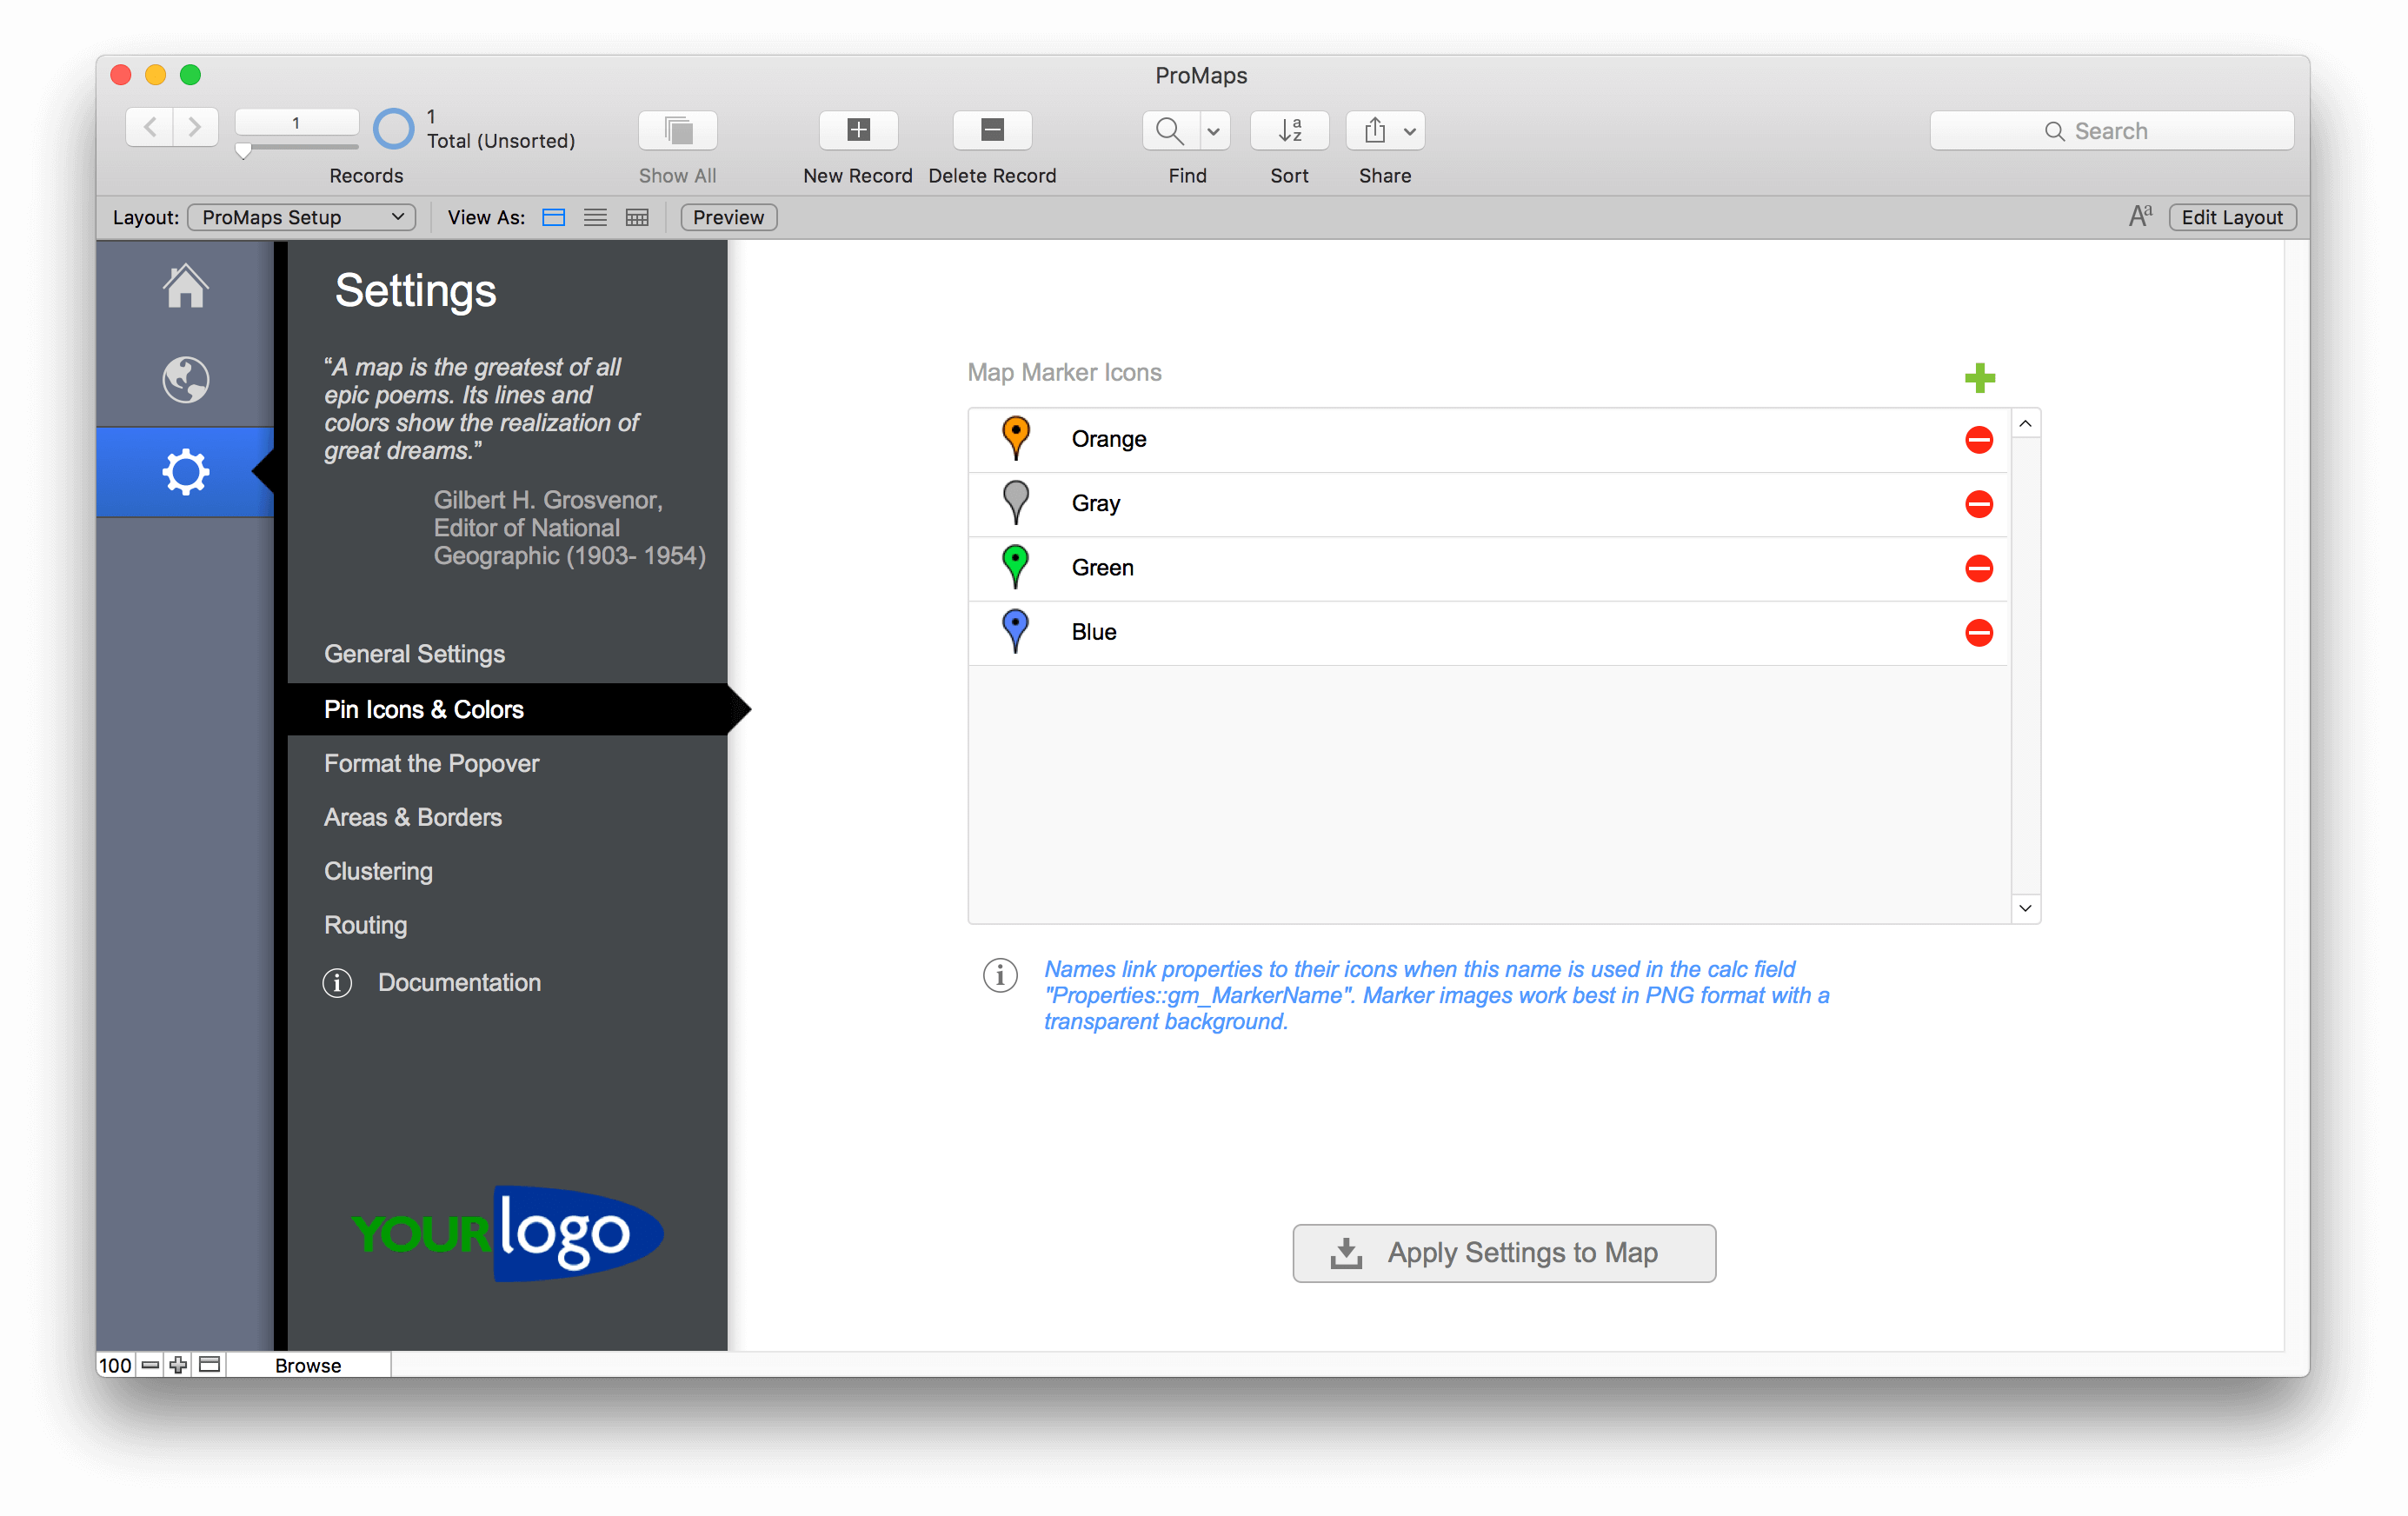Viewport: 2408px width, 1516px height.
Task: Toggle the status toolbar icon
Action: click(209, 1364)
